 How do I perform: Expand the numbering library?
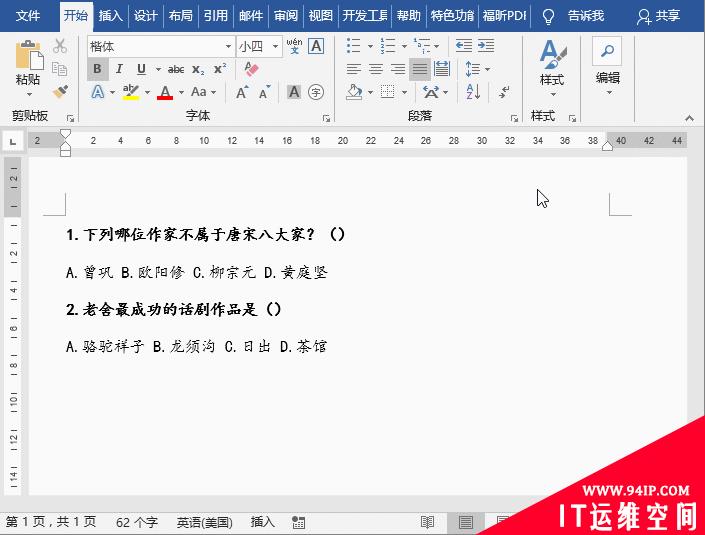click(x=404, y=46)
